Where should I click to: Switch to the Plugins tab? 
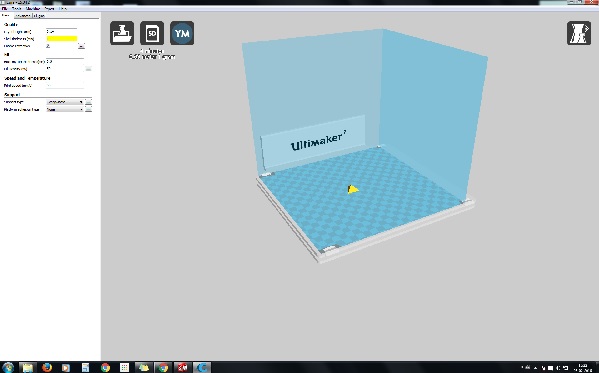[39, 16]
